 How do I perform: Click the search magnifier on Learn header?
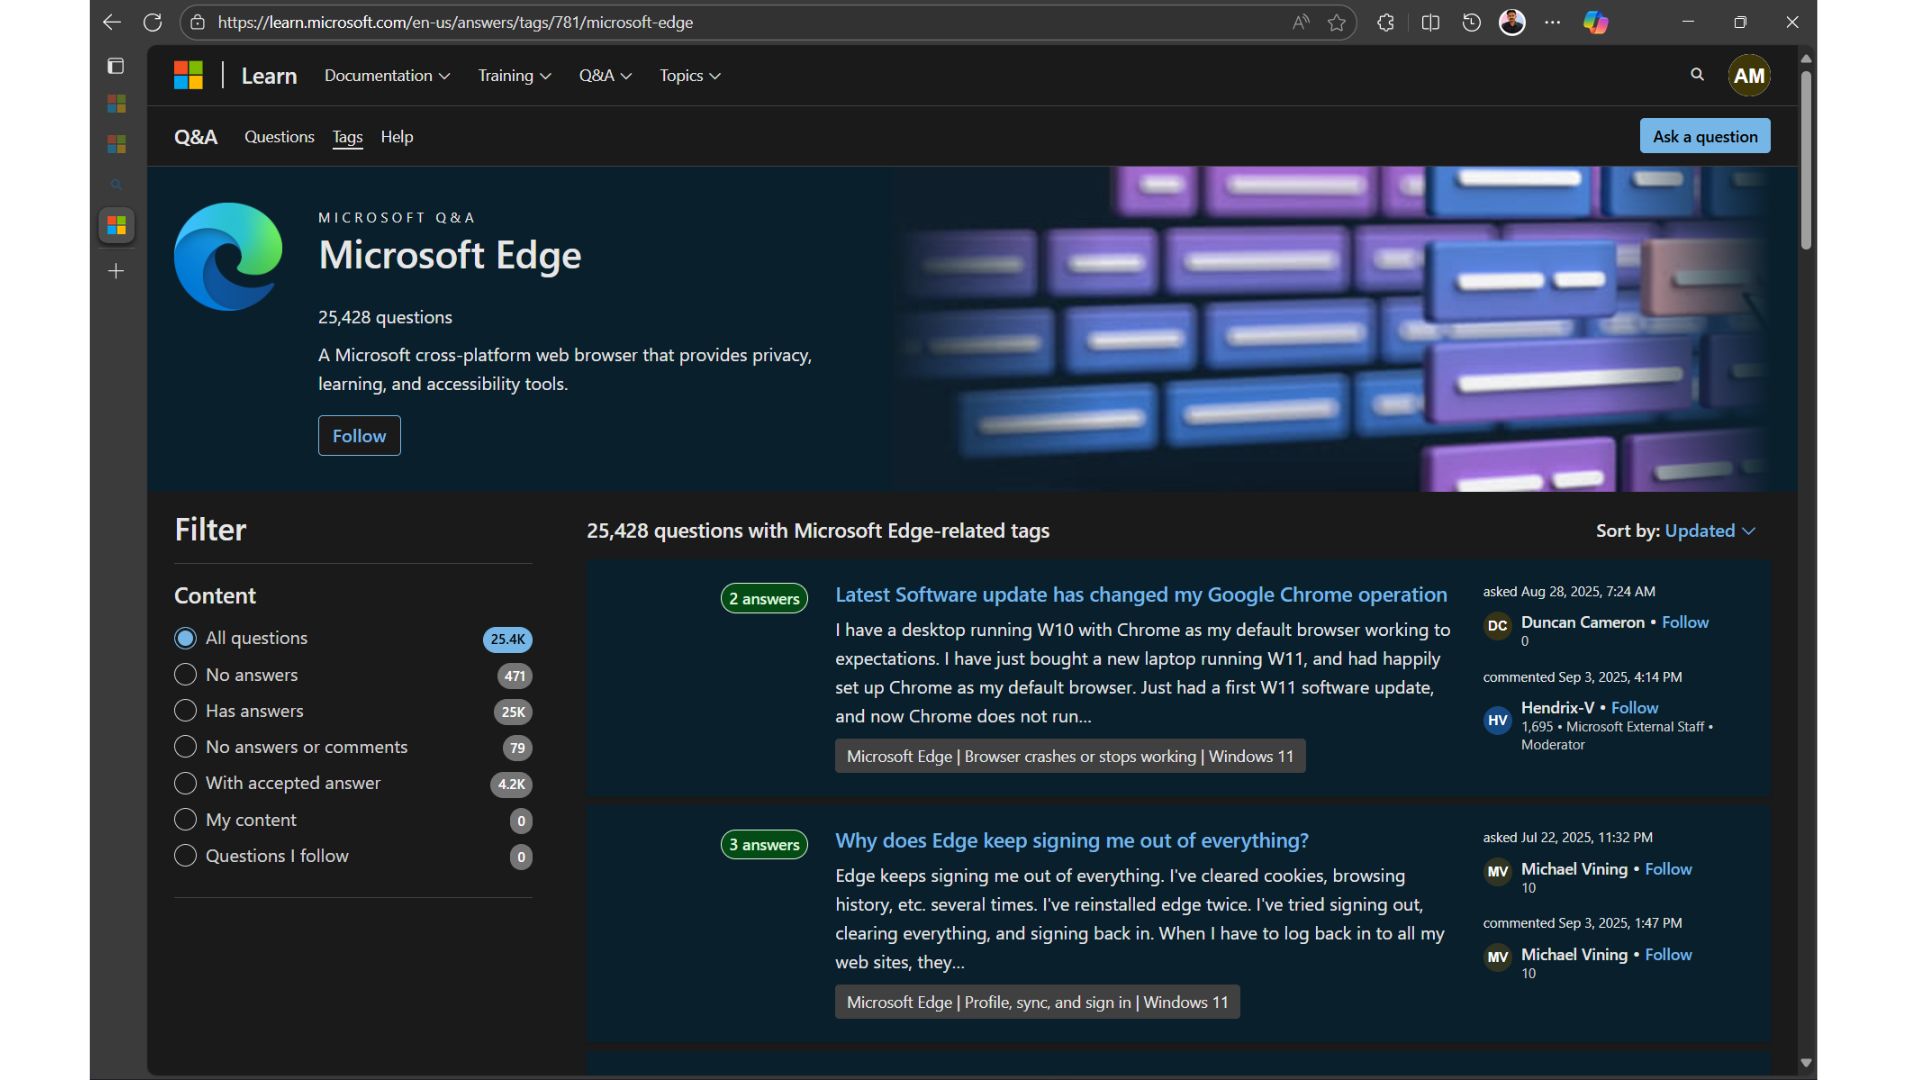point(1697,75)
